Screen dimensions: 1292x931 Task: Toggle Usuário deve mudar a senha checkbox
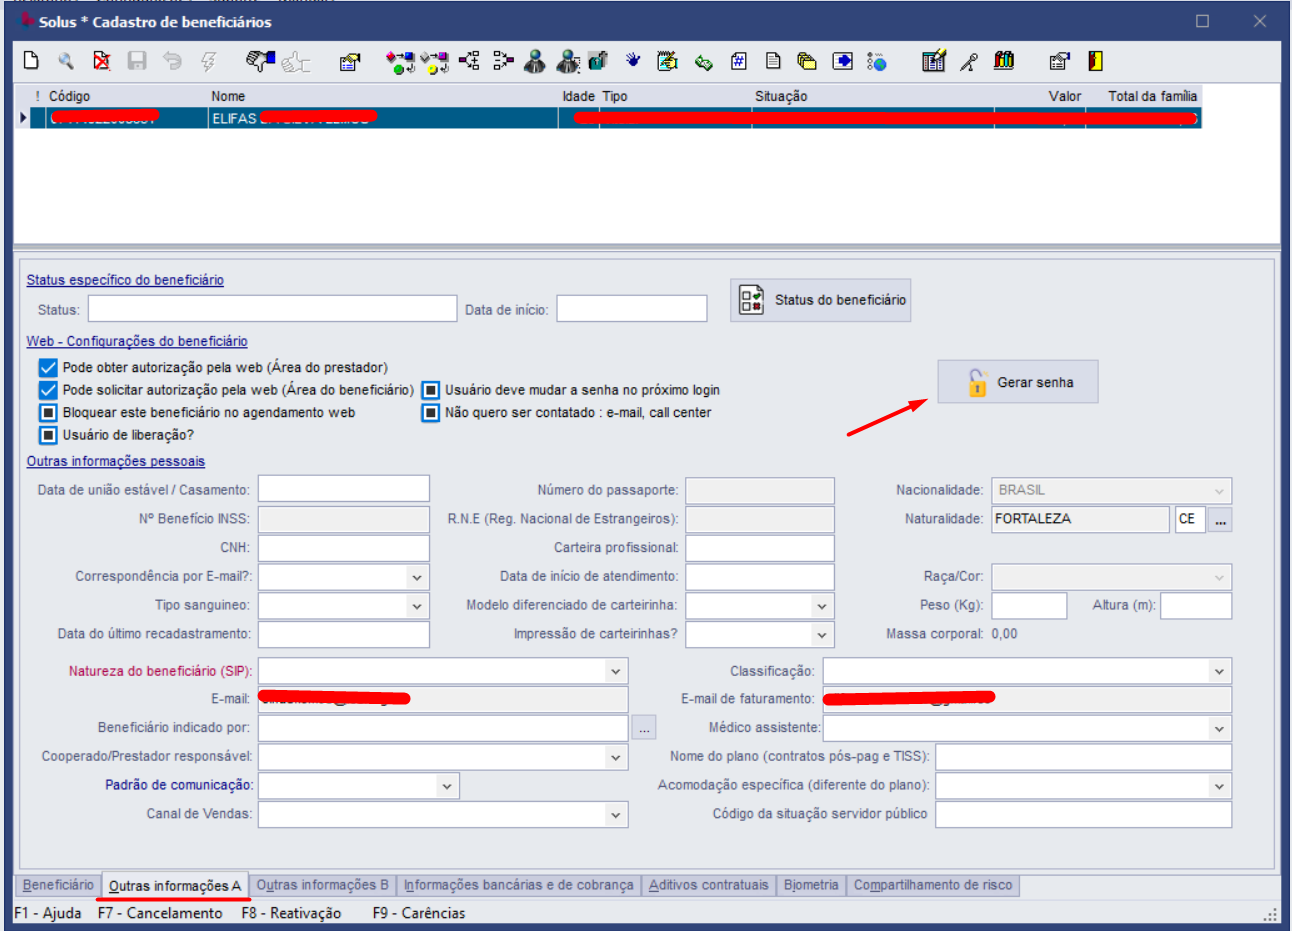[x=431, y=390]
